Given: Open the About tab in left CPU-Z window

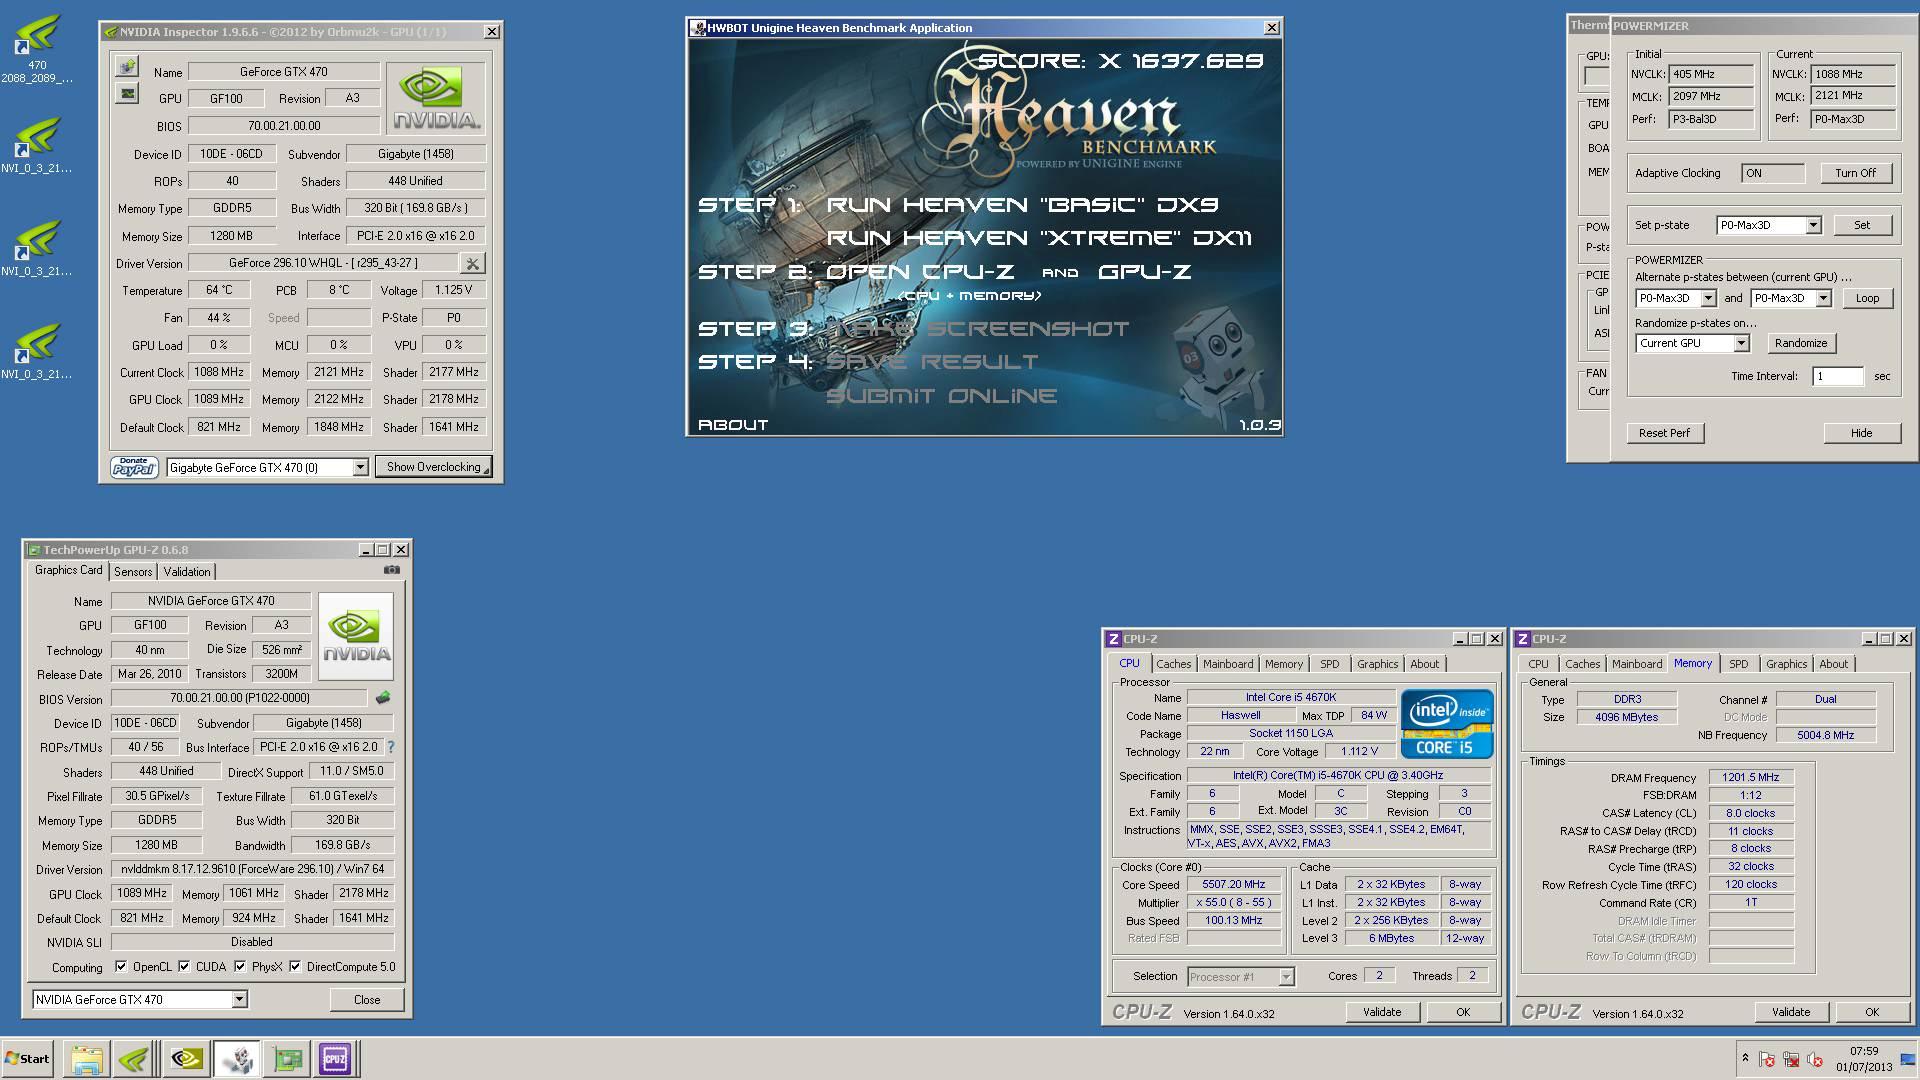Looking at the screenshot, I should [1424, 664].
